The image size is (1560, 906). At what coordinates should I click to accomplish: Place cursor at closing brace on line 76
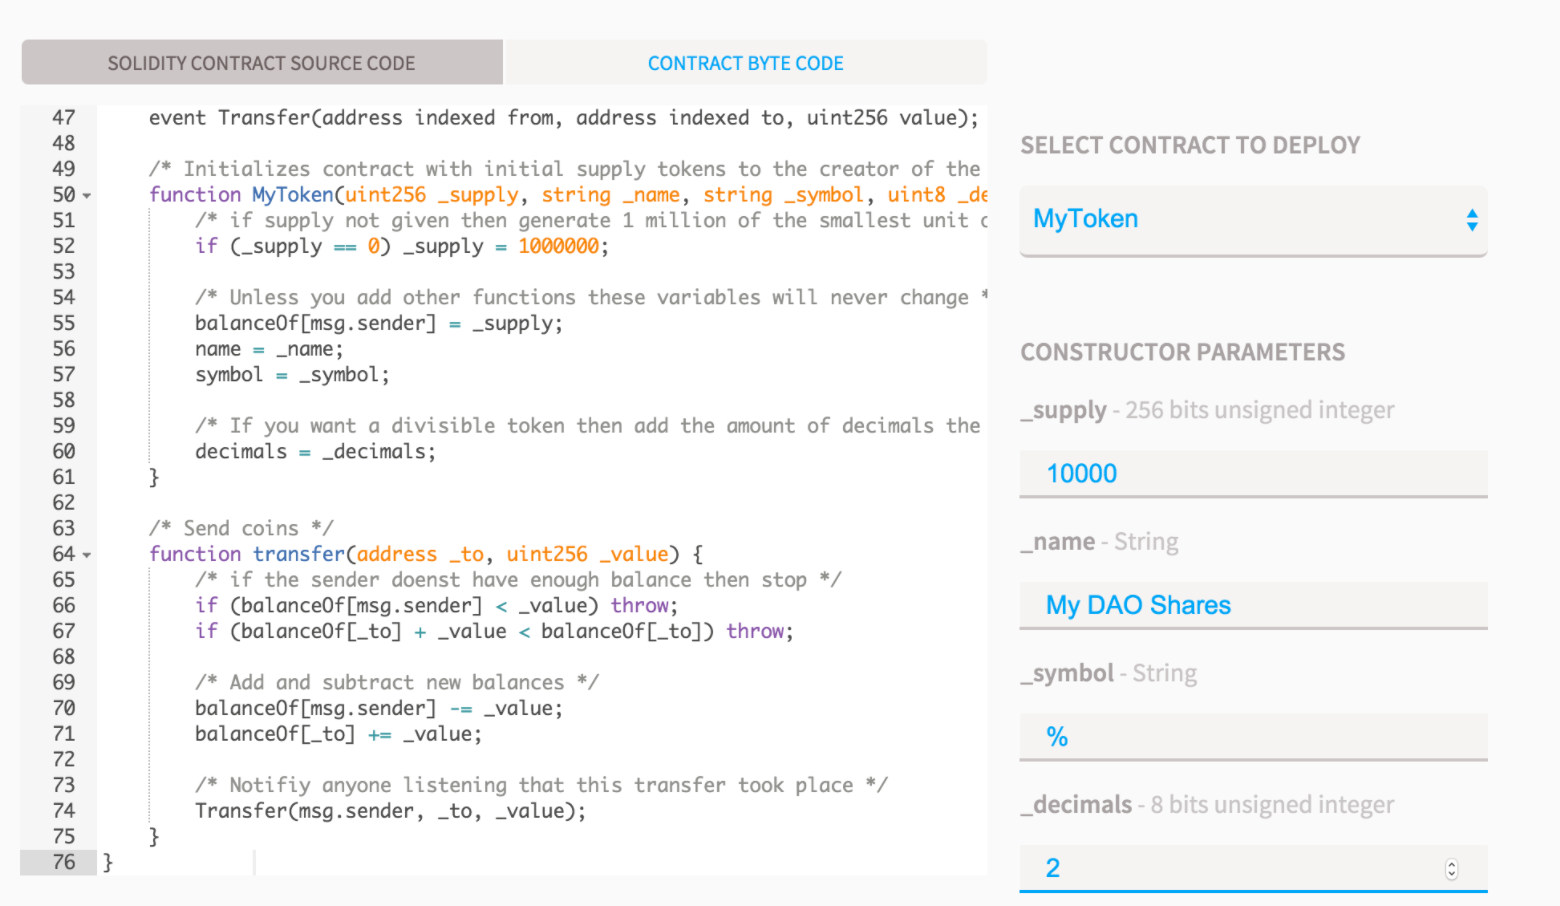[x=108, y=862]
